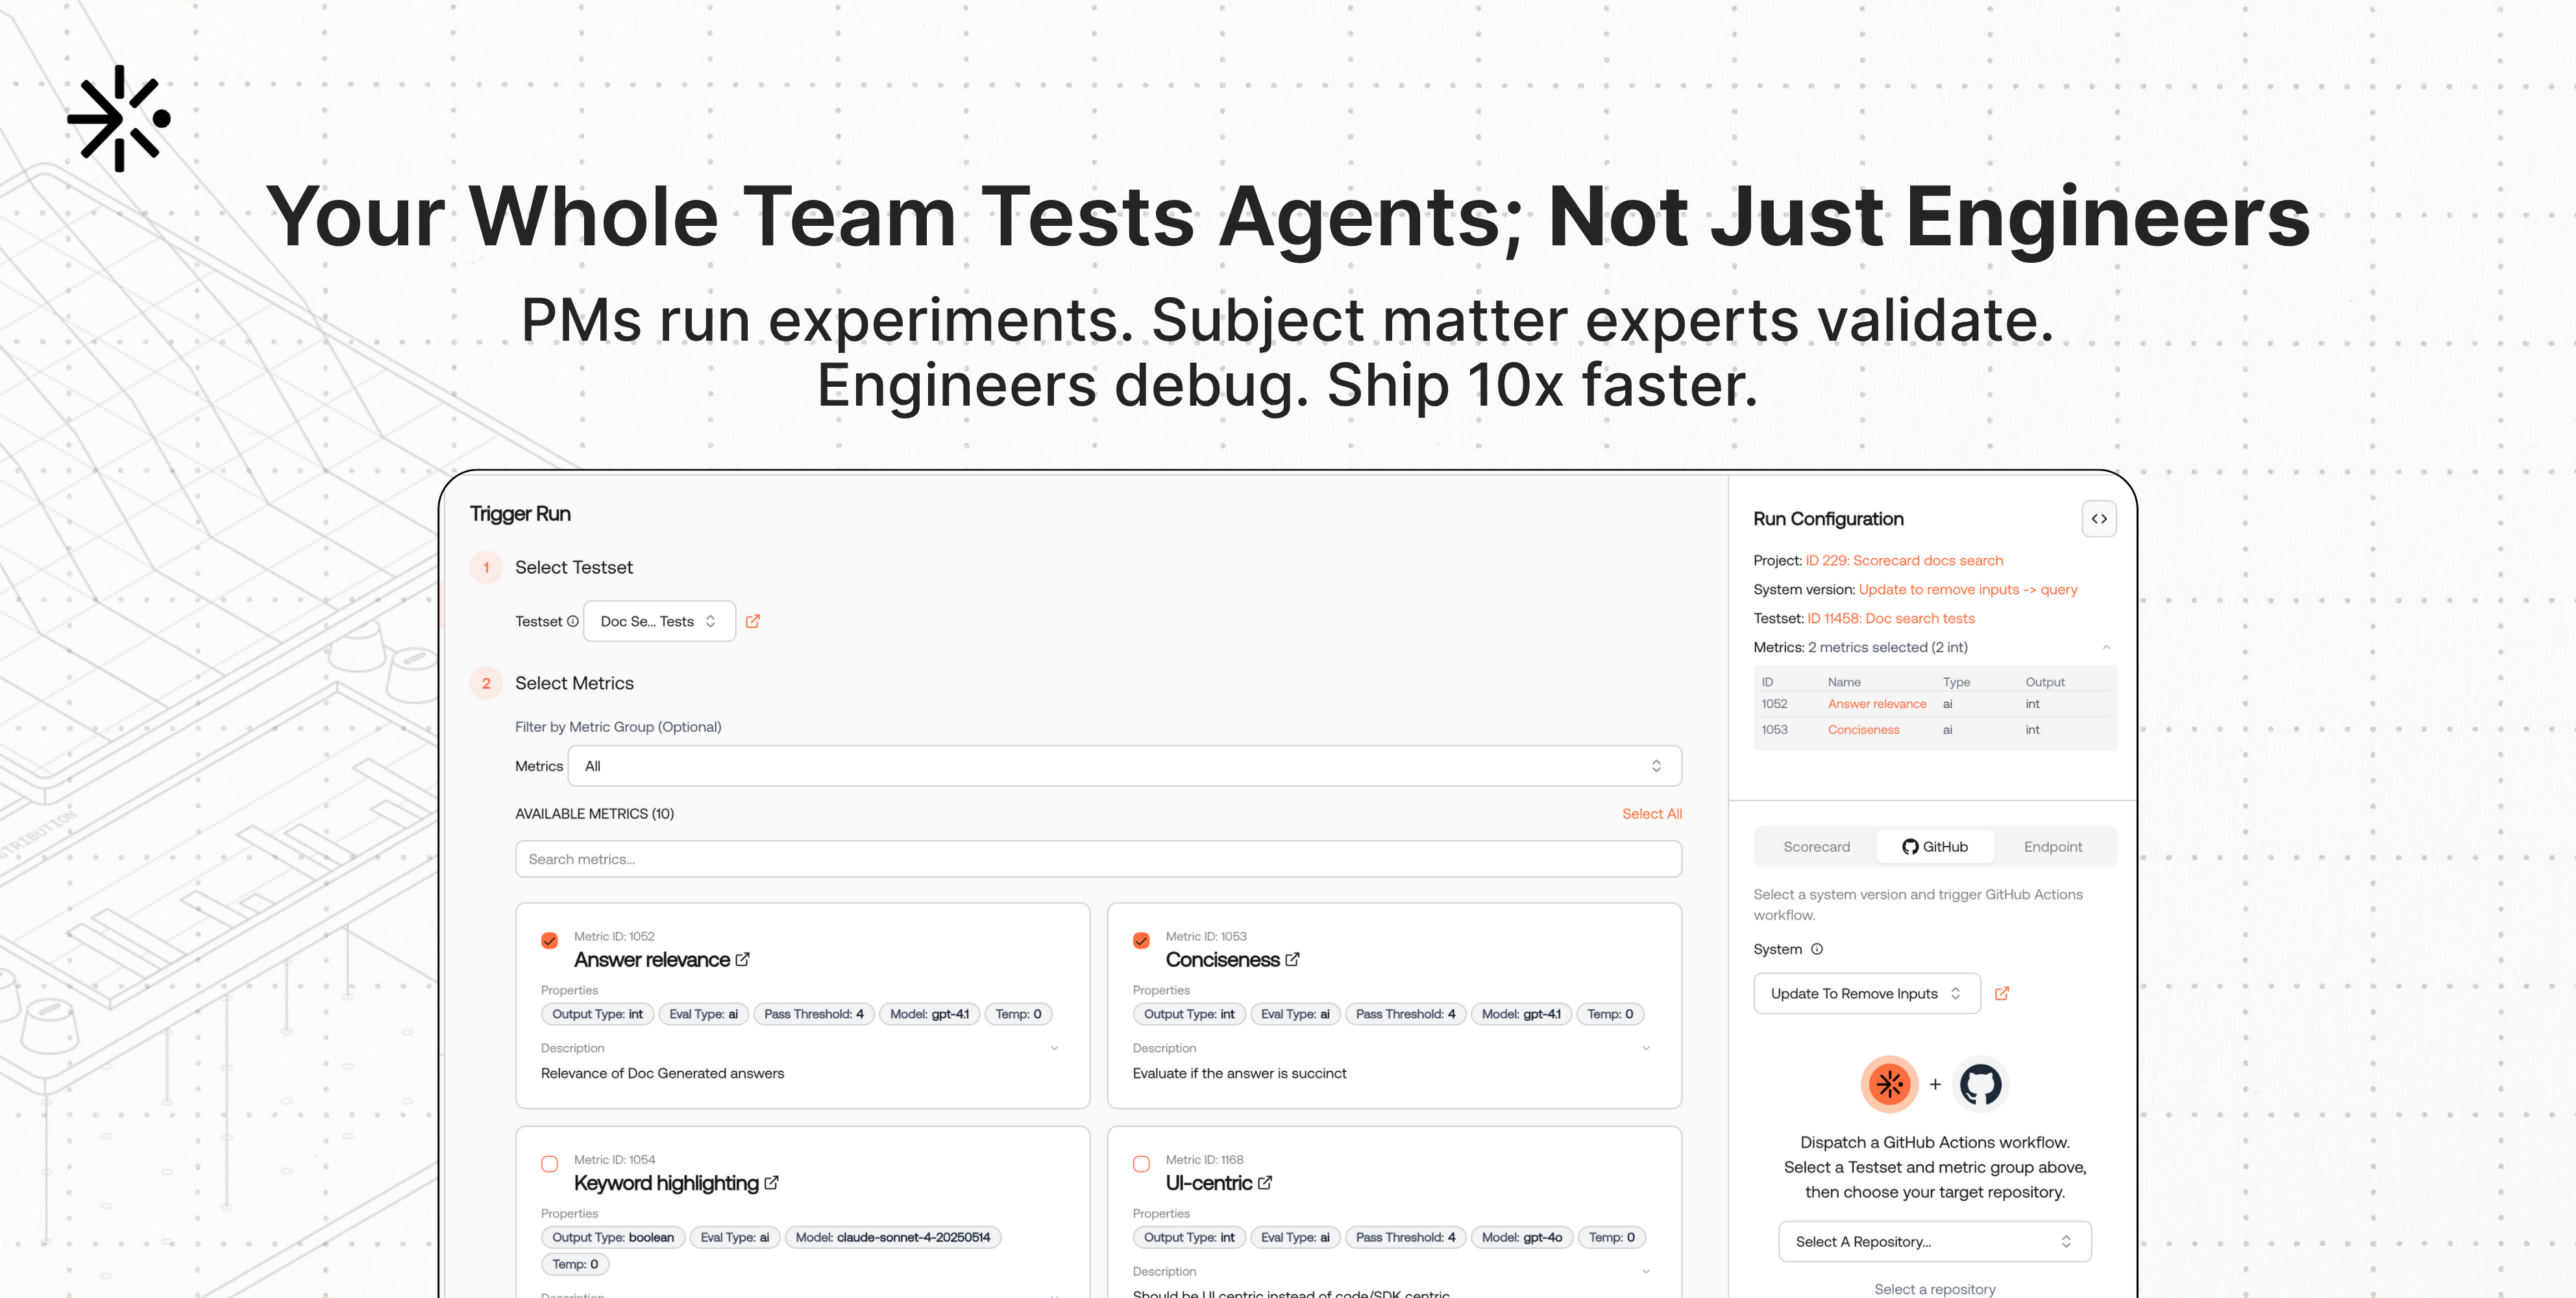Click the info icon next to System
Image resolution: width=2576 pixels, height=1298 pixels.
click(1817, 949)
